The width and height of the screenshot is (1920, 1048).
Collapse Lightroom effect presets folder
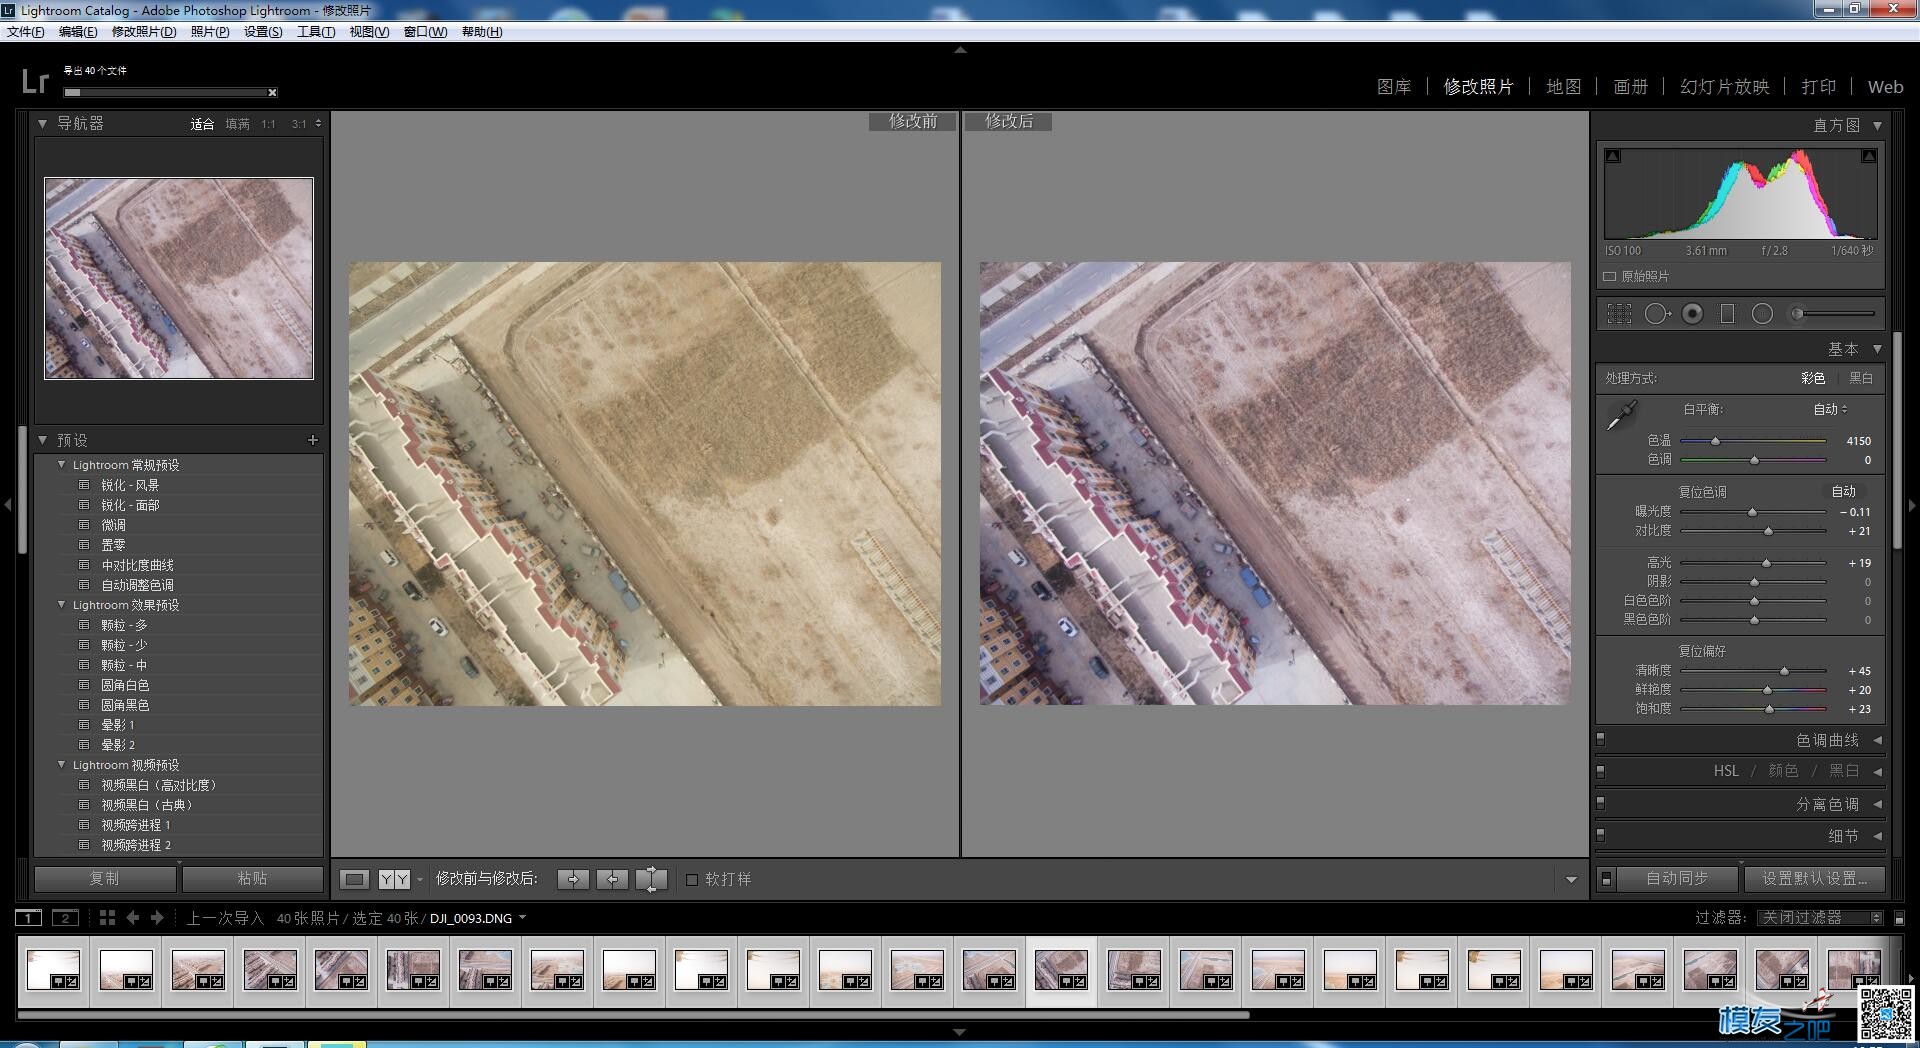(62, 605)
